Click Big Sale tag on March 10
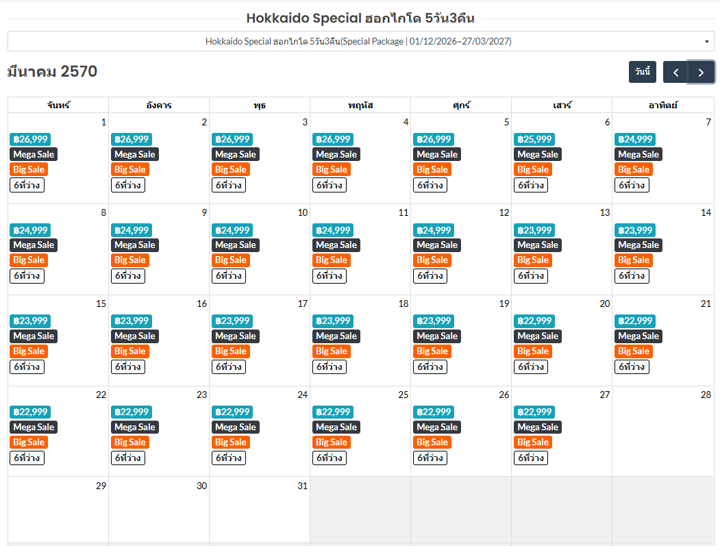 231,260
